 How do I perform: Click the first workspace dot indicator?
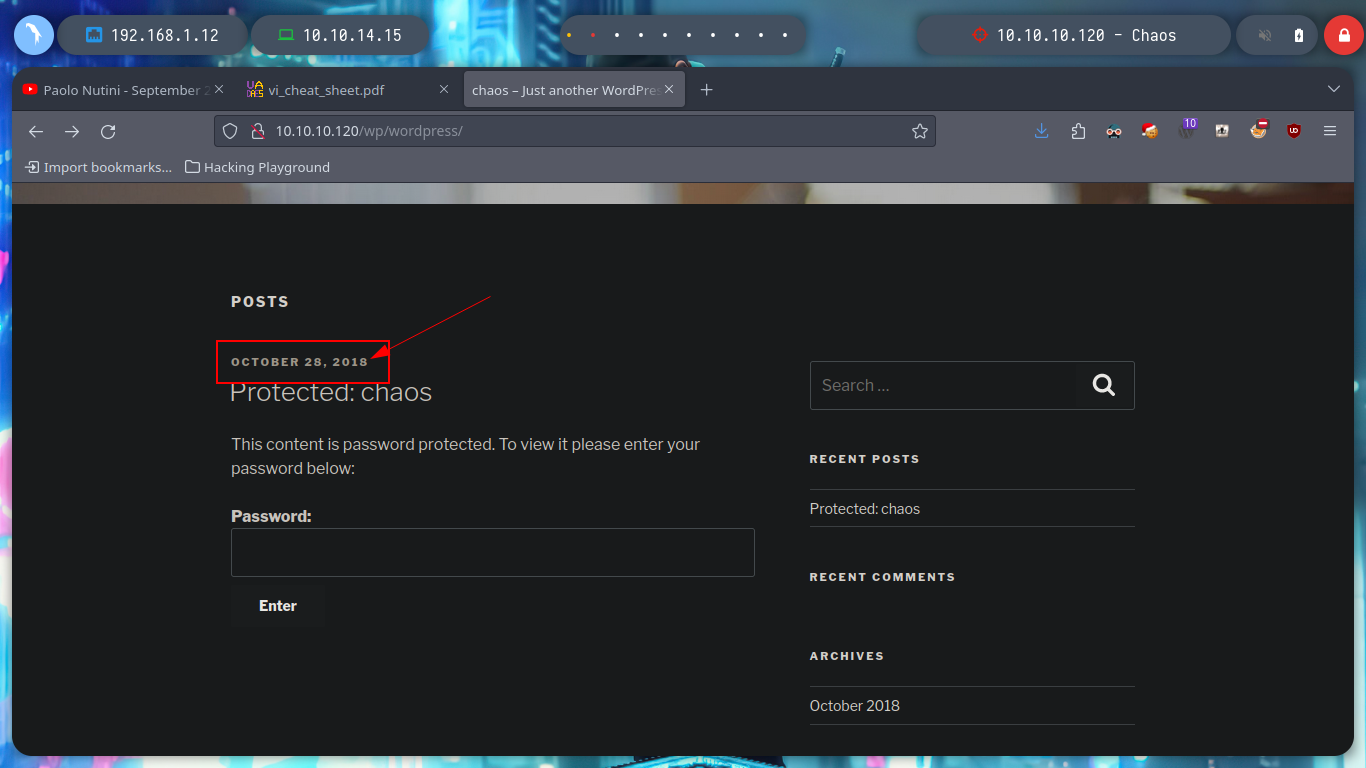tap(569, 35)
